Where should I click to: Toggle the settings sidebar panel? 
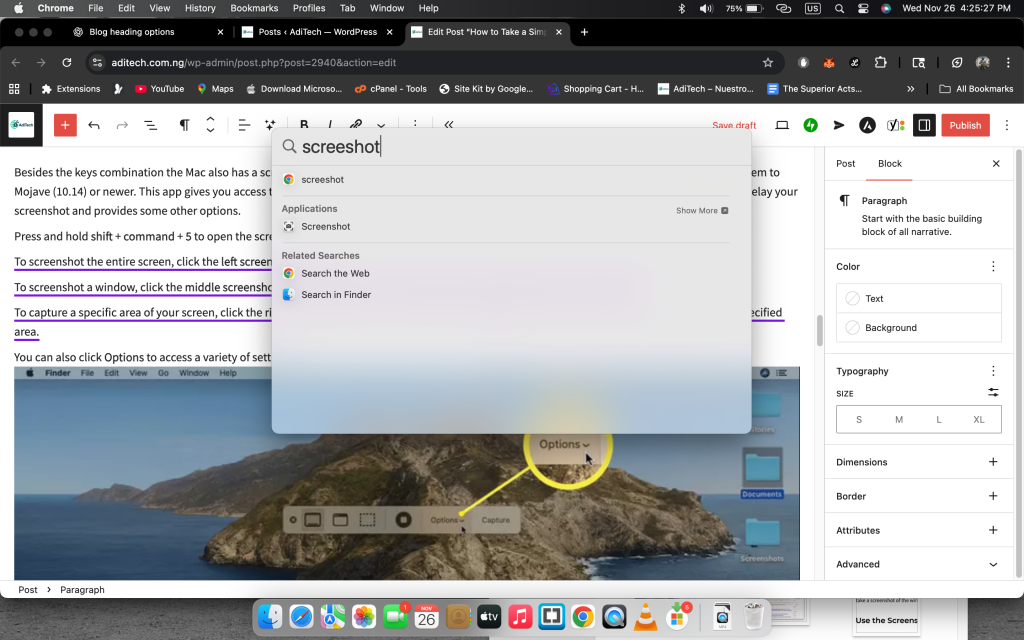click(x=925, y=125)
